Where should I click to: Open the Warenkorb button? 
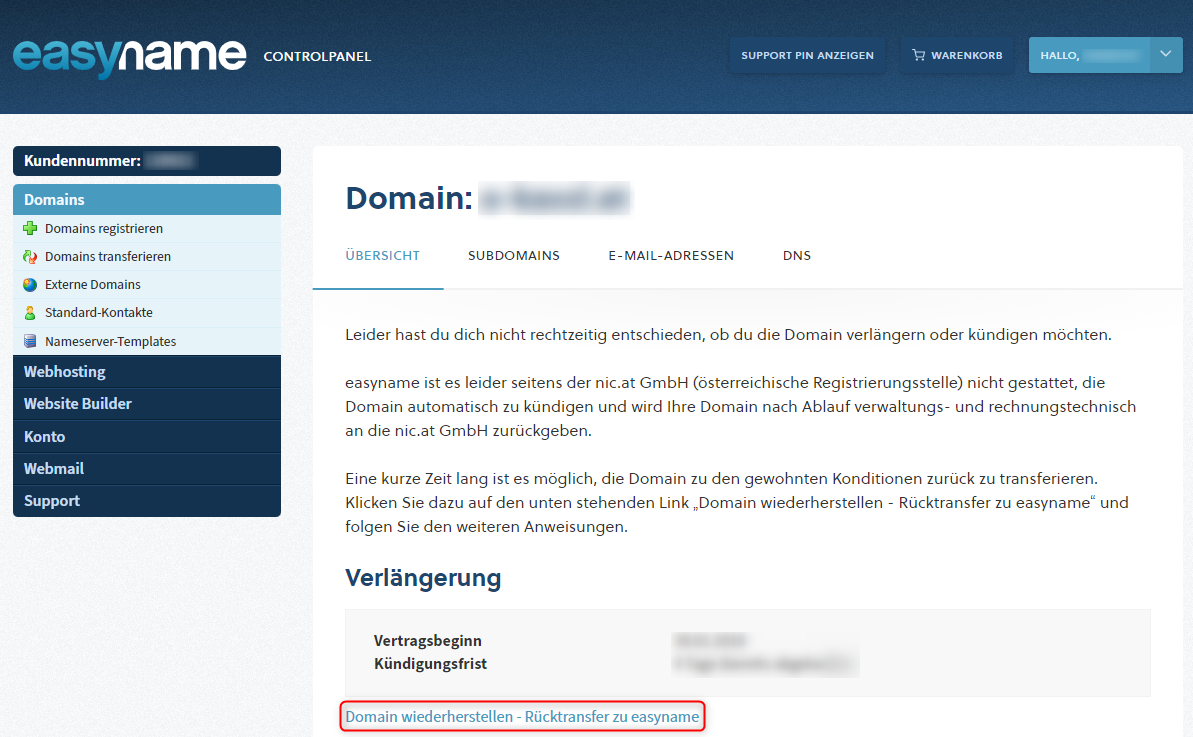957,55
